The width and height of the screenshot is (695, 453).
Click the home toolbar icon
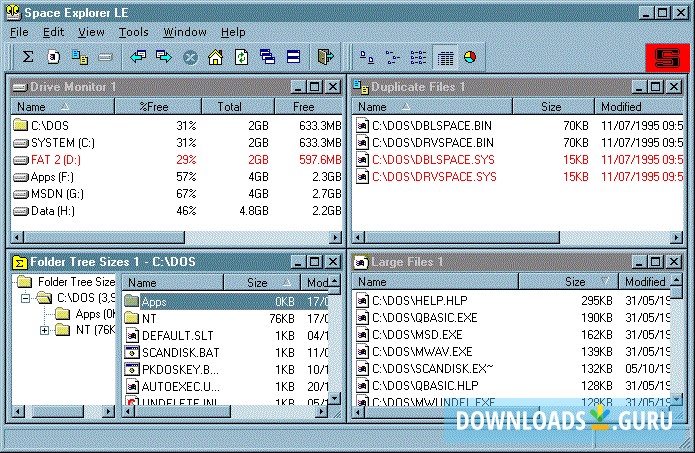pyautogui.click(x=215, y=57)
